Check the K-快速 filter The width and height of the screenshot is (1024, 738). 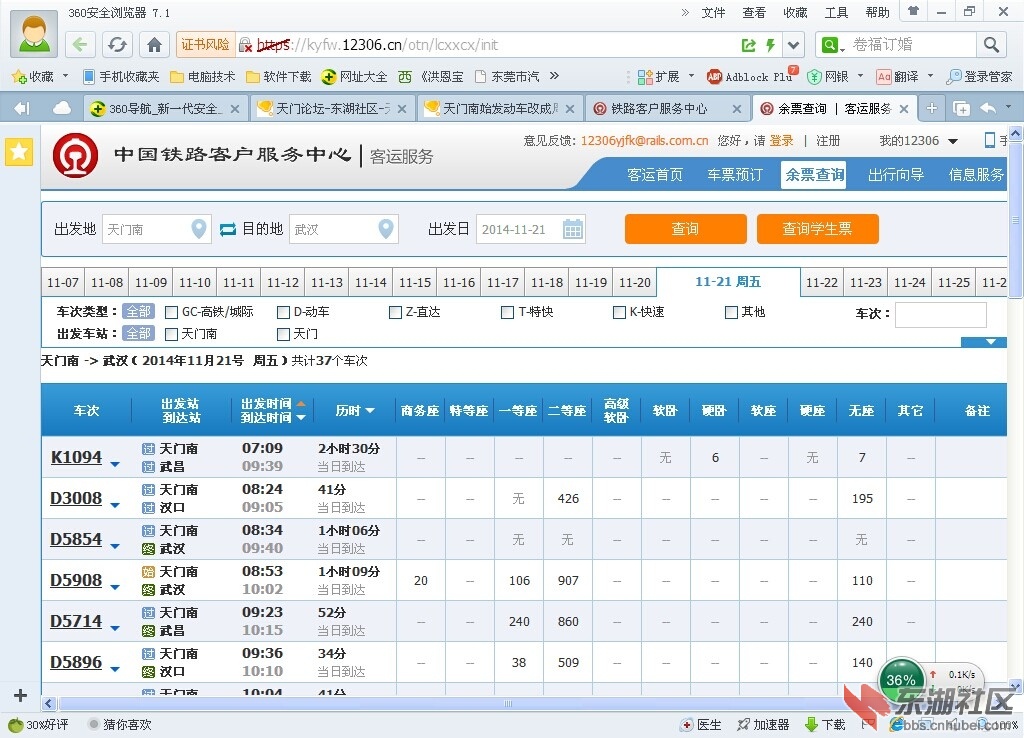point(619,312)
